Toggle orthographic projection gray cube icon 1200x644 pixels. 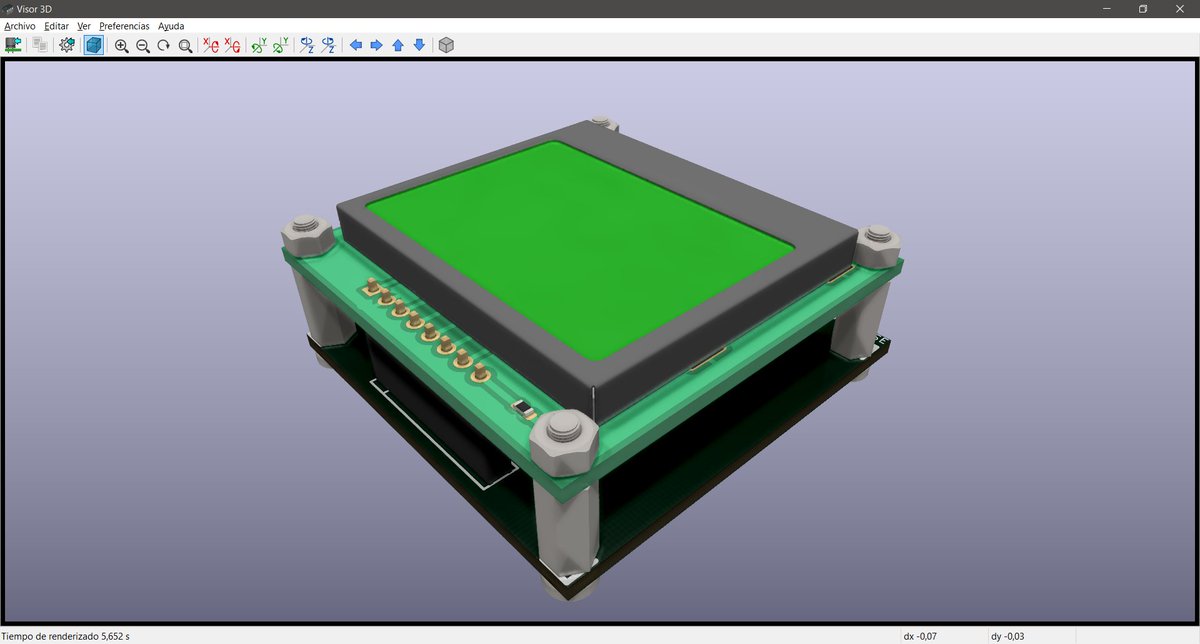[x=446, y=45]
